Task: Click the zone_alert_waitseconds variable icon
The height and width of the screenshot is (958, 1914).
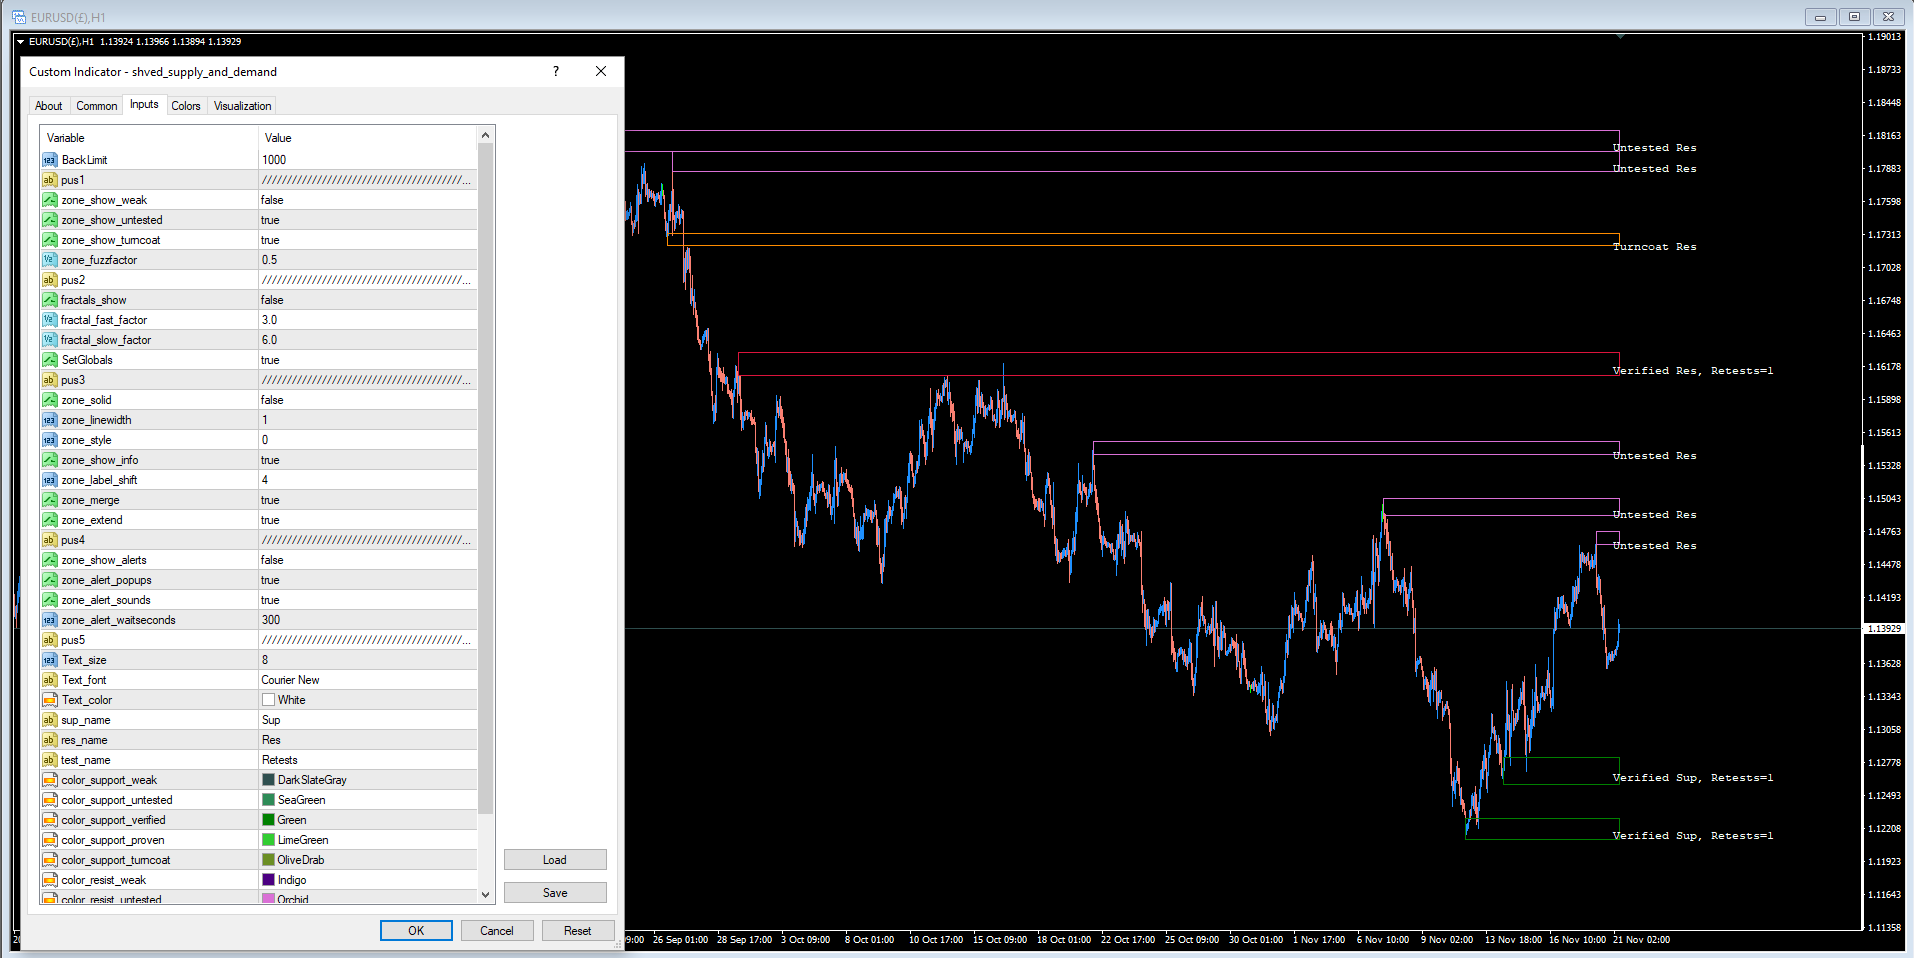Action: tap(49, 620)
